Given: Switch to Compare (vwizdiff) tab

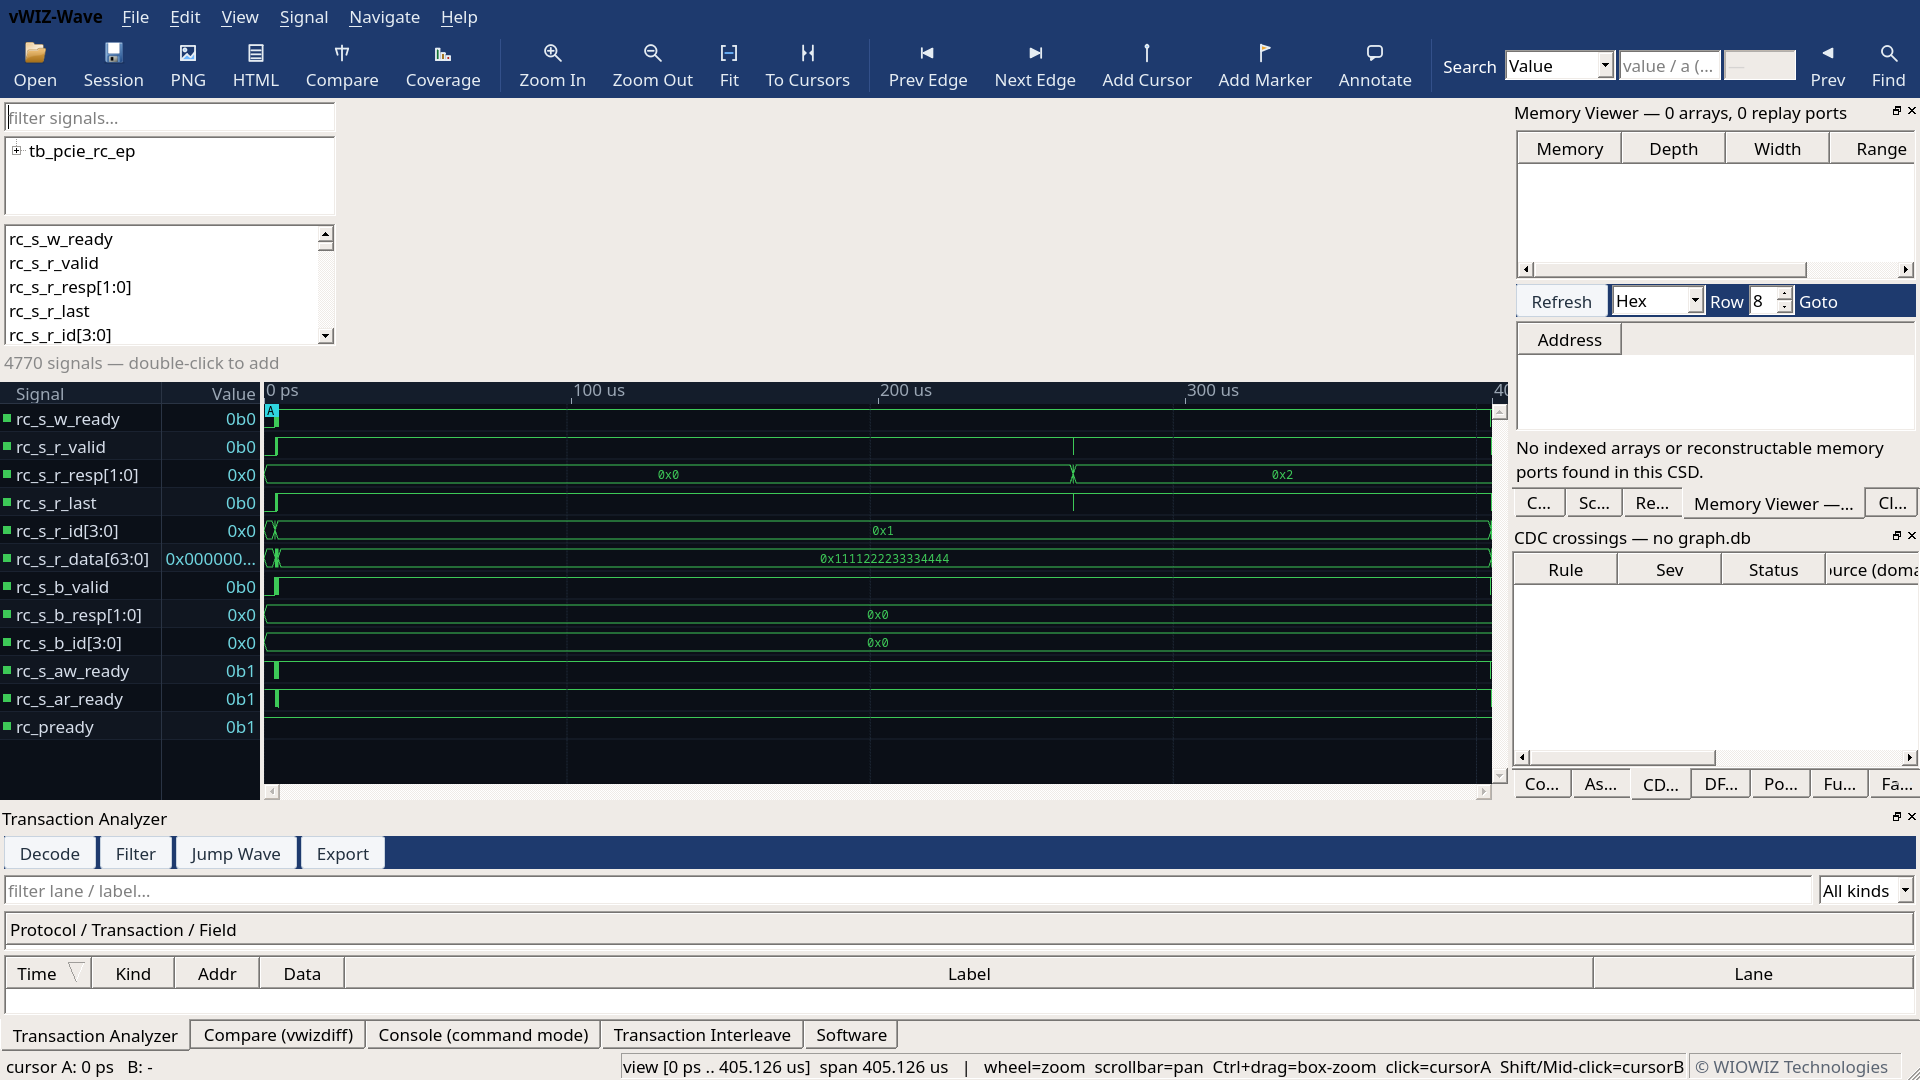Looking at the screenshot, I should [278, 1035].
